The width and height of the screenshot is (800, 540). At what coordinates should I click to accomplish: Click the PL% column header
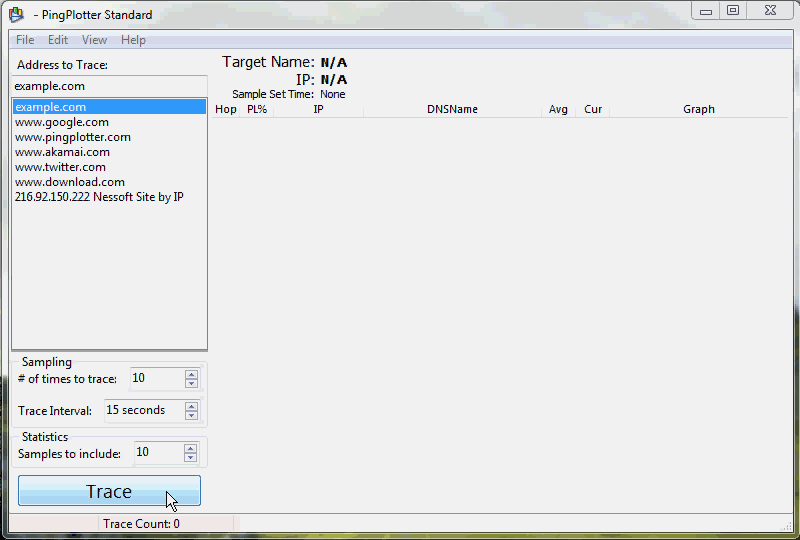tap(257, 109)
